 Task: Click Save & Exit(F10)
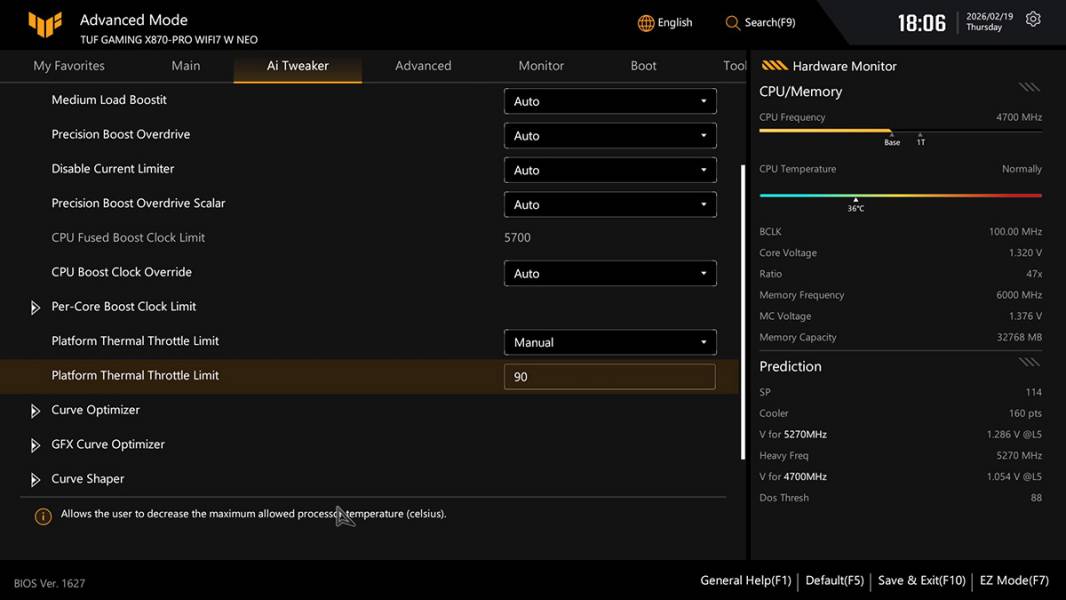(x=921, y=580)
